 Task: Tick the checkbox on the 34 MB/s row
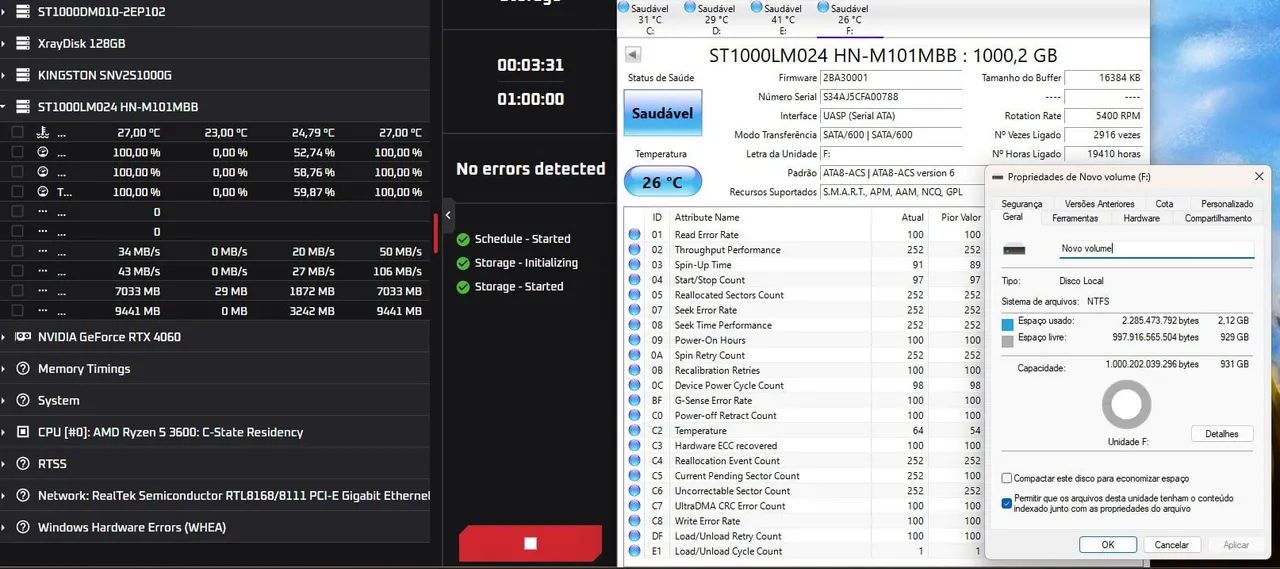[17, 251]
